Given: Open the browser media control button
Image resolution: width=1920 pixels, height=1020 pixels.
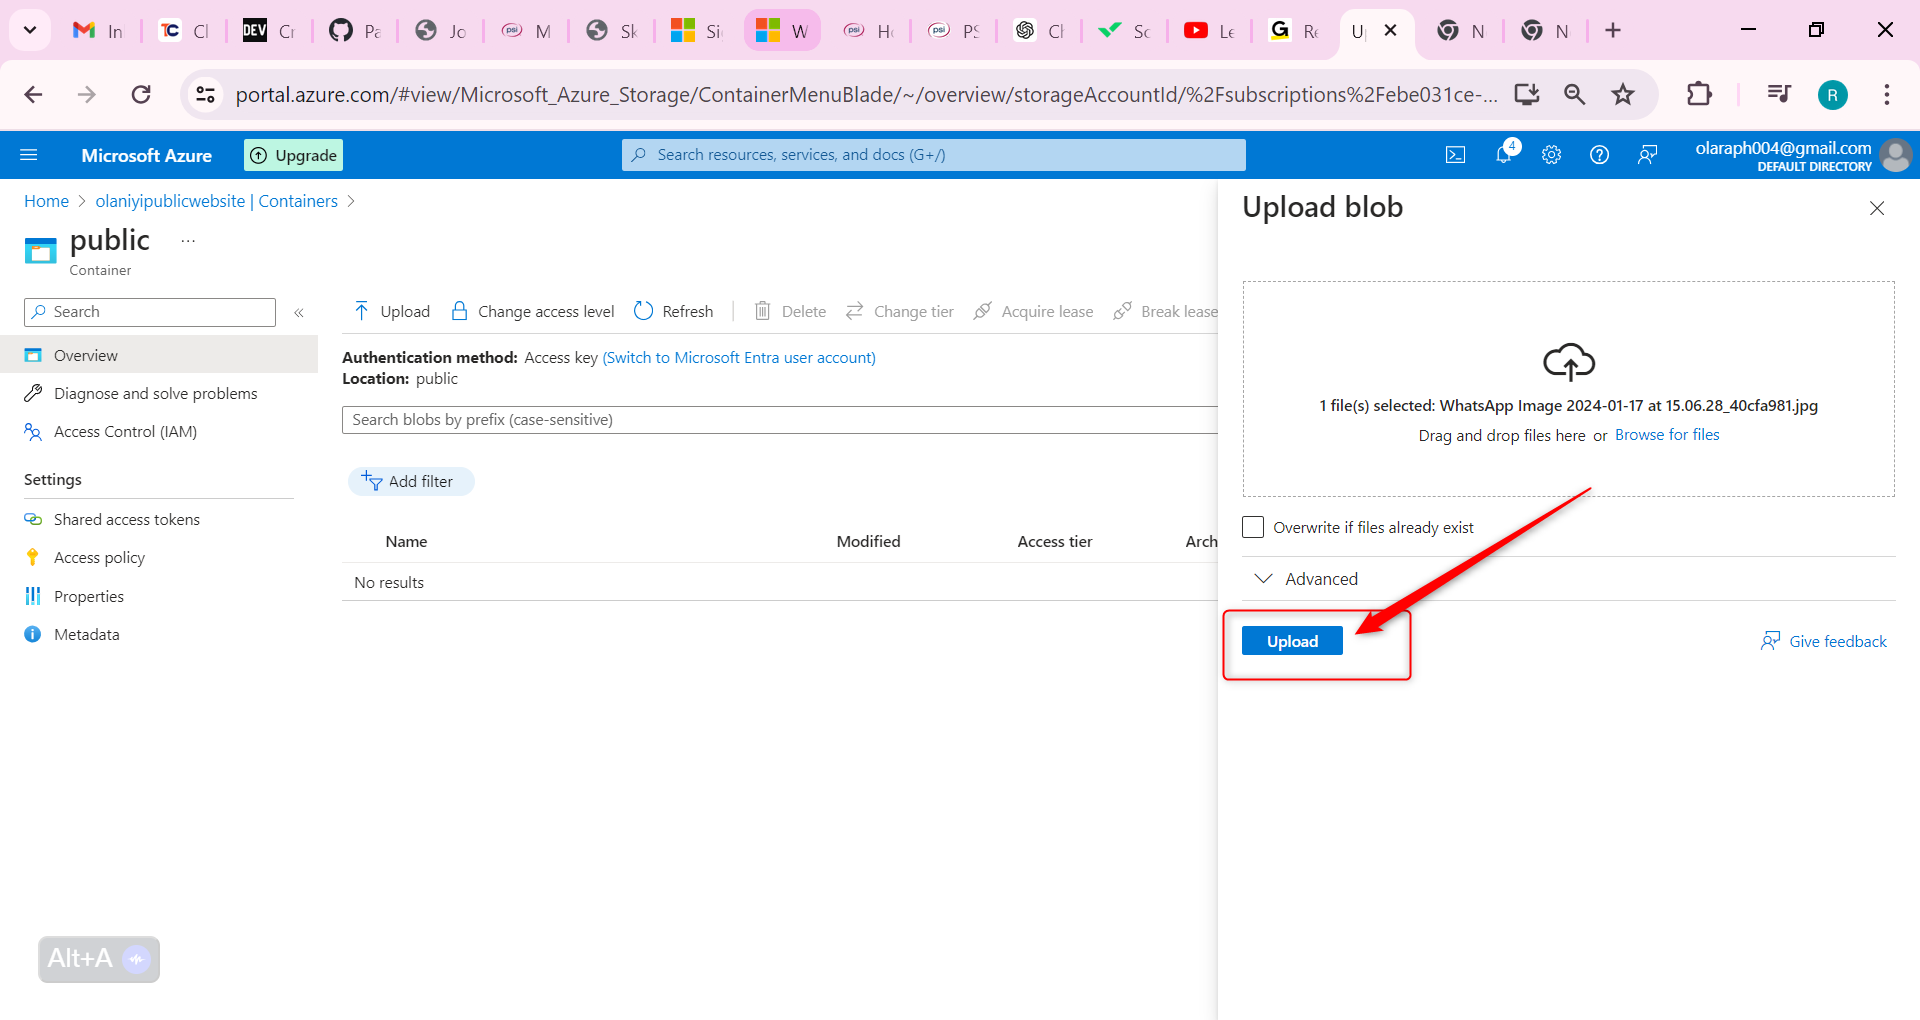Looking at the screenshot, I should [x=1779, y=94].
